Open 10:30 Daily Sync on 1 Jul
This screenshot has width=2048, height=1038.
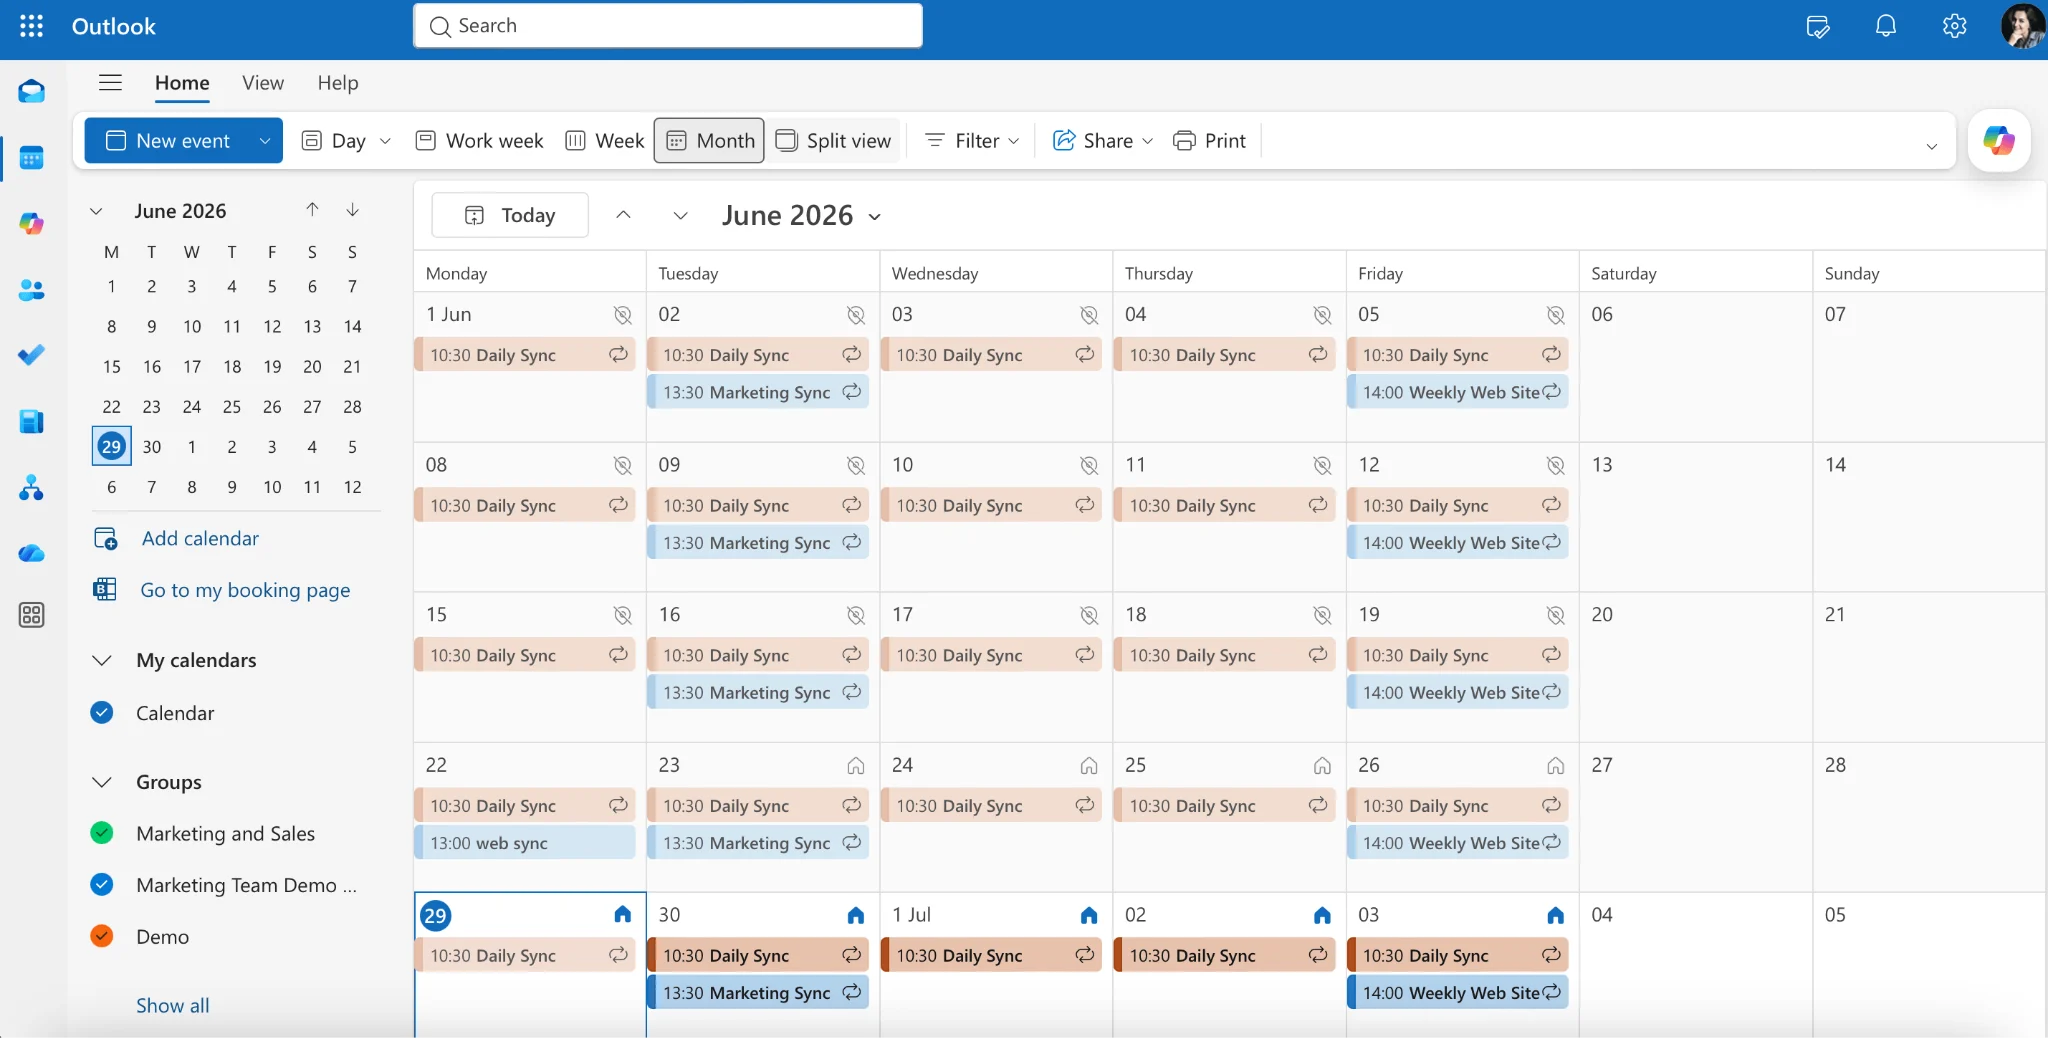point(991,955)
